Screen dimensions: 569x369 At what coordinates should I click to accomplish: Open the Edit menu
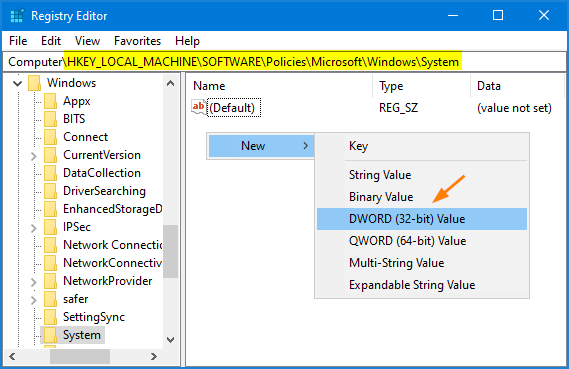(x=51, y=41)
